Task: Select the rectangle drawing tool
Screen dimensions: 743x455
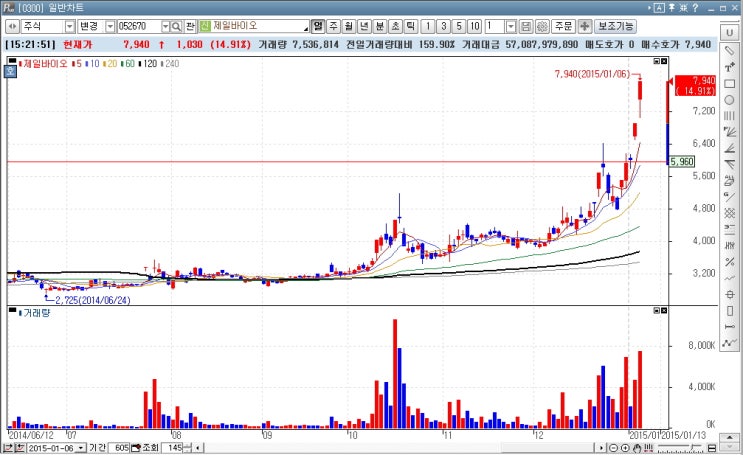Action: click(730, 84)
